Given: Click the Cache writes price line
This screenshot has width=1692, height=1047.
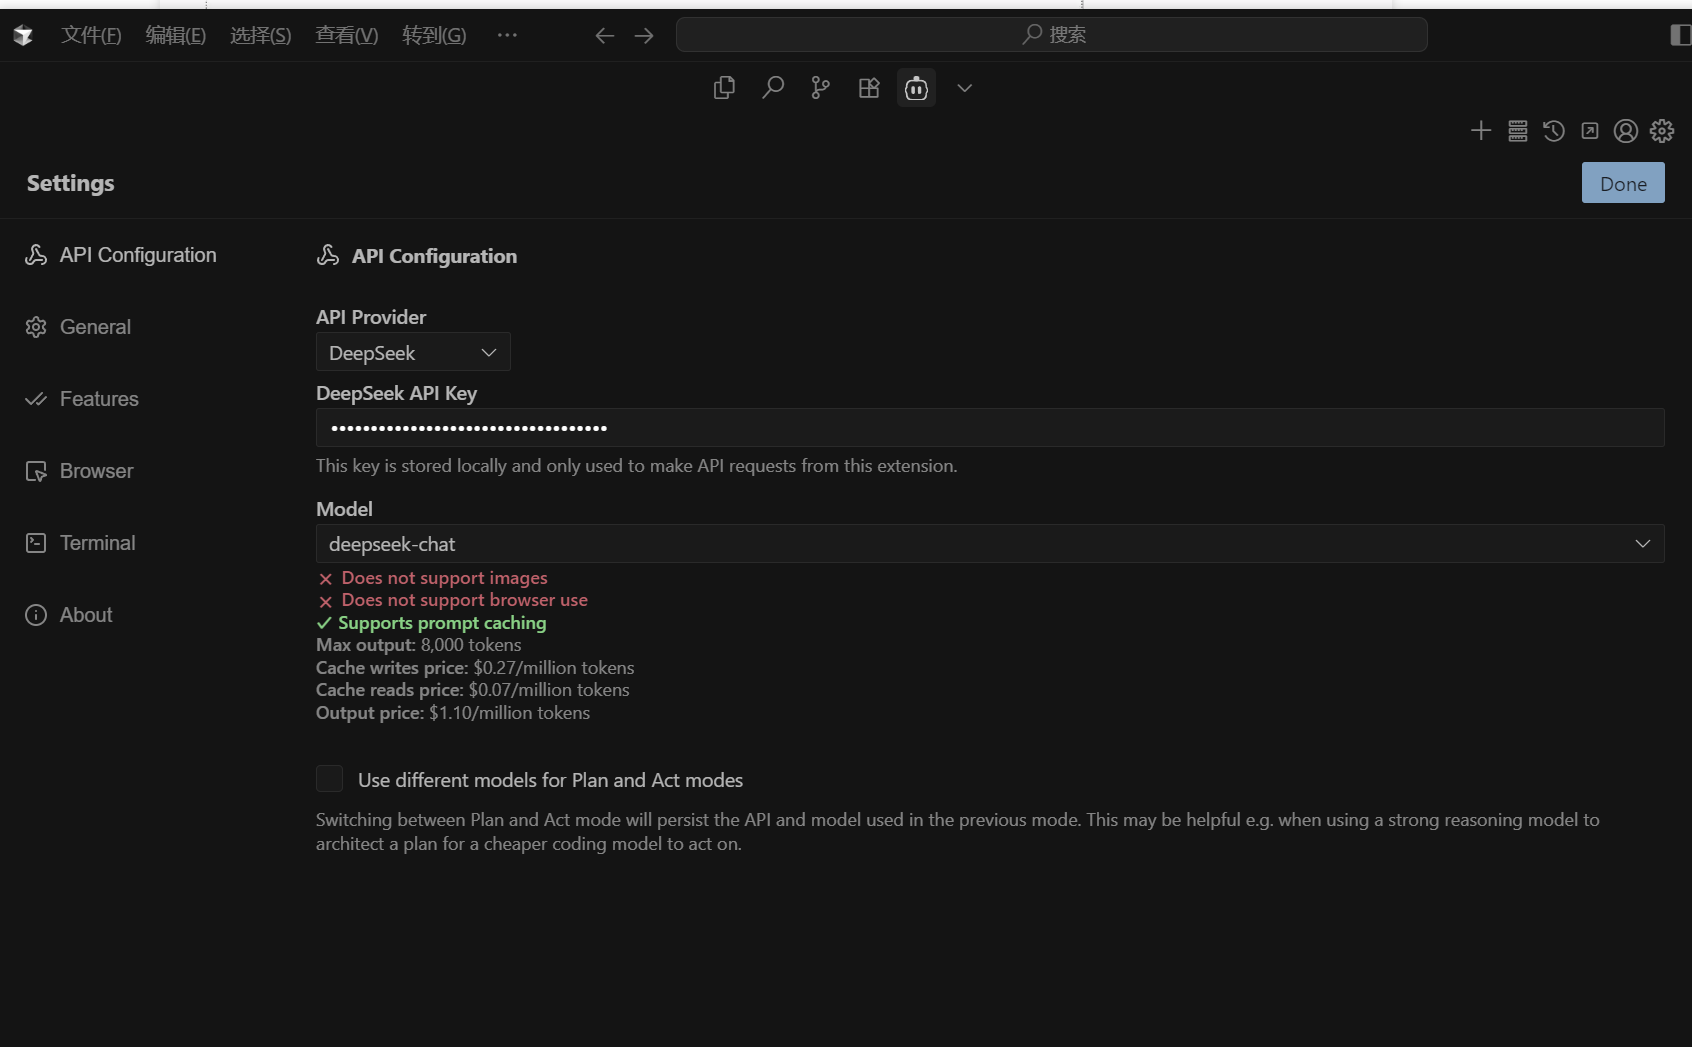Looking at the screenshot, I should click(475, 668).
